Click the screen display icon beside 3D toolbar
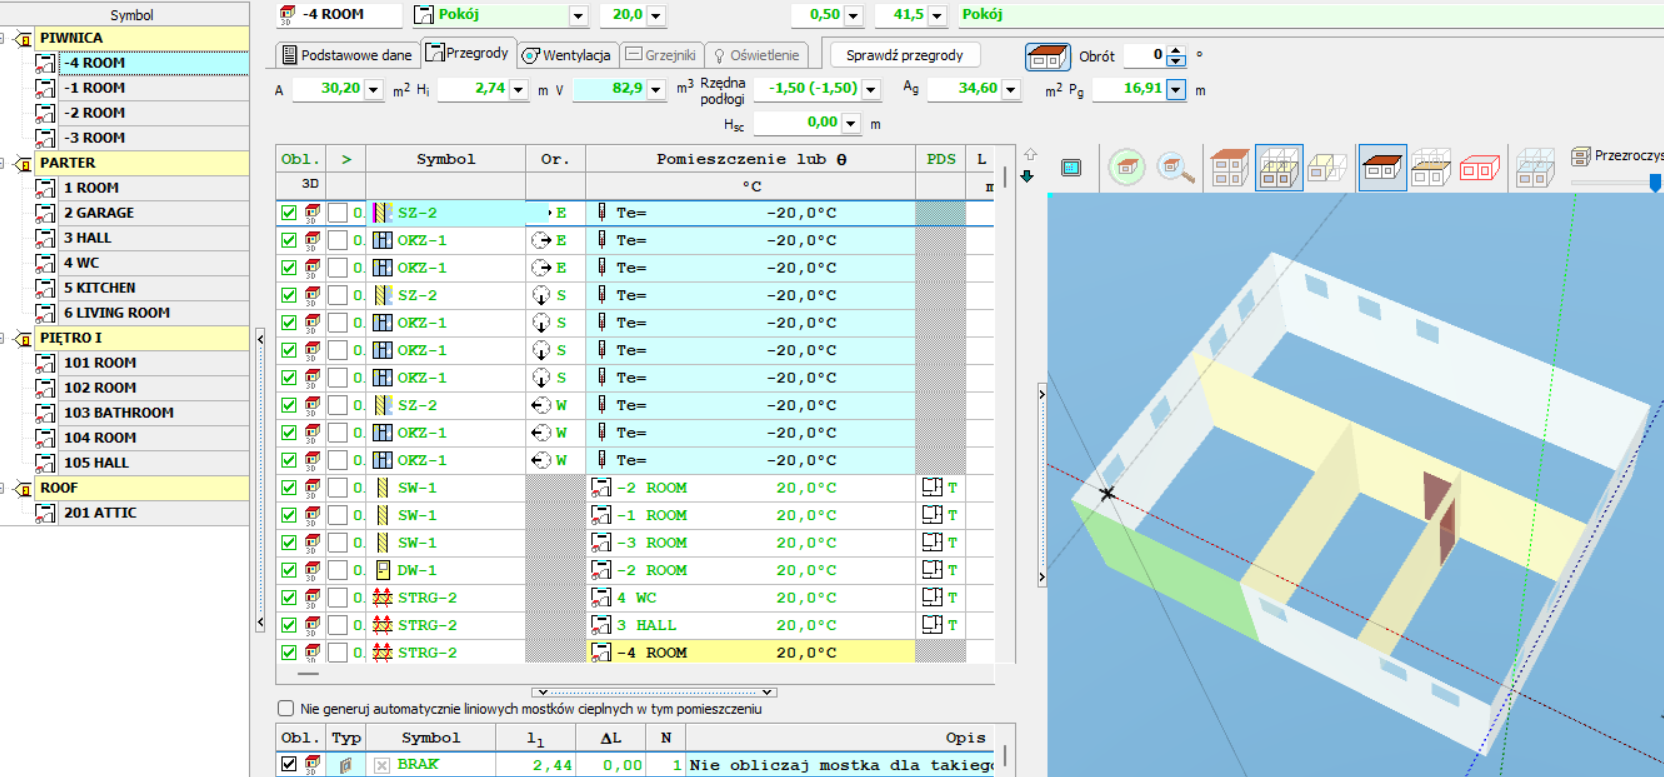The height and width of the screenshot is (777, 1664). click(1071, 168)
